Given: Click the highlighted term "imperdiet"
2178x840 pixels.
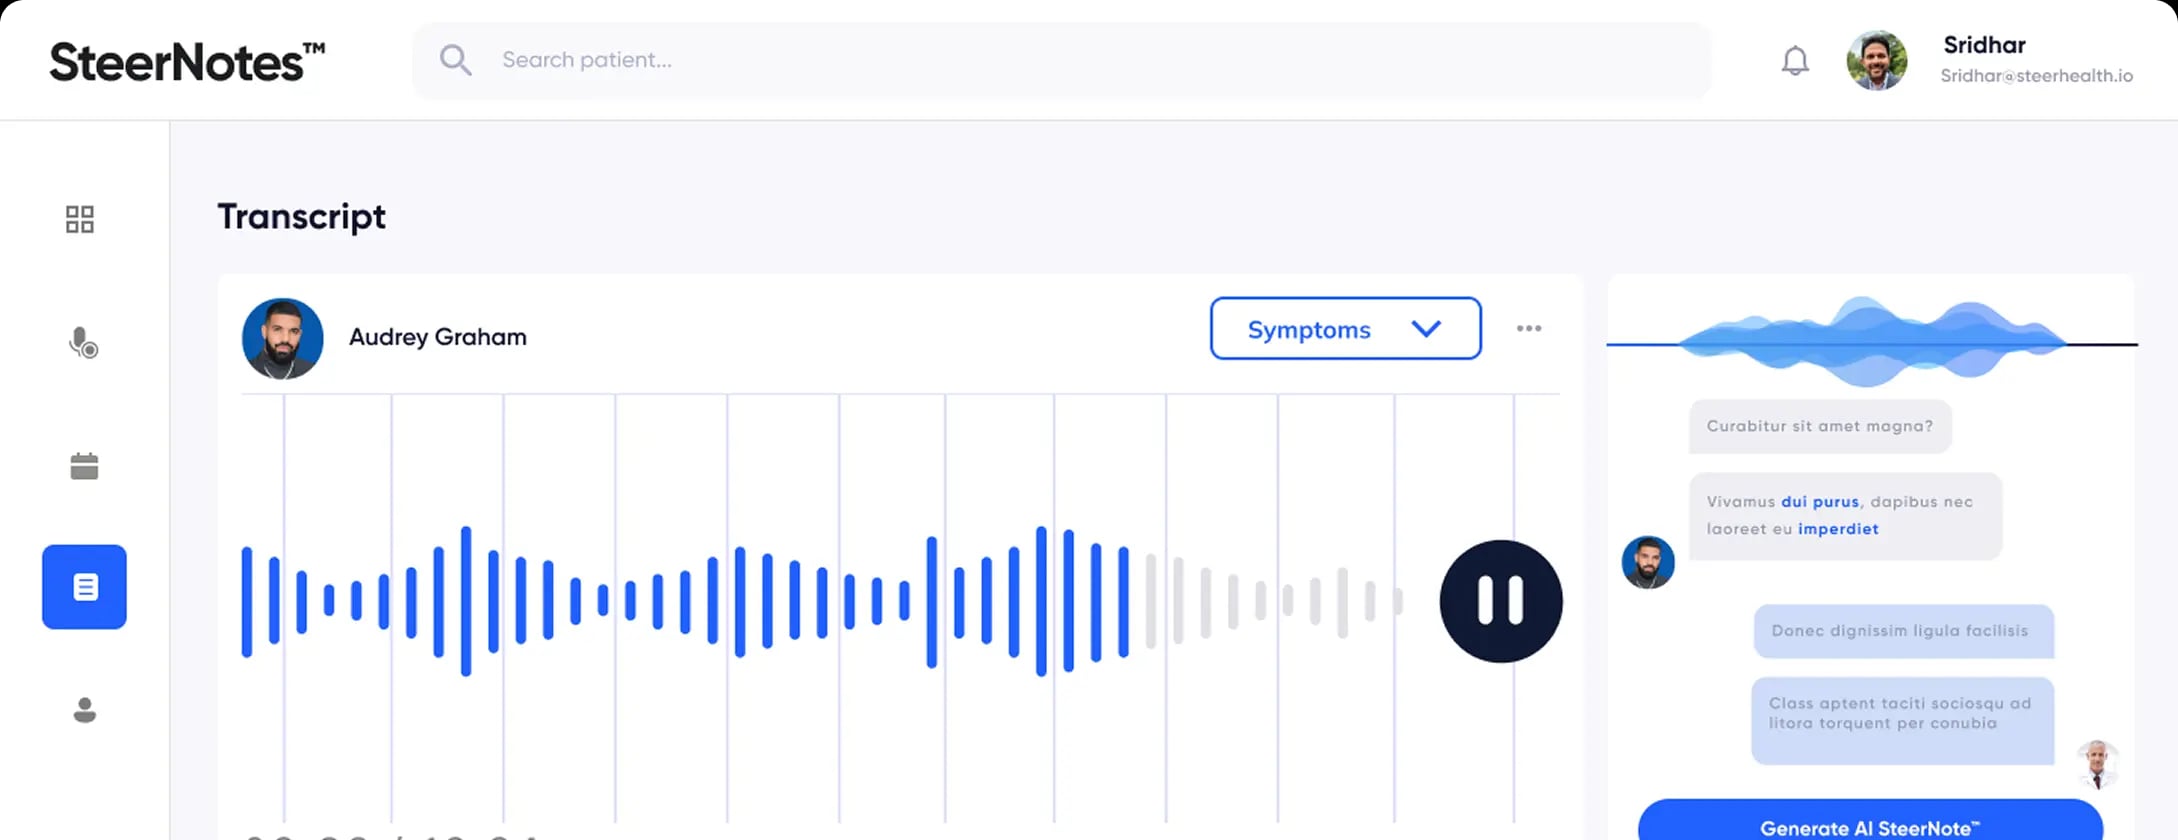Looking at the screenshot, I should click(x=1837, y=529).
